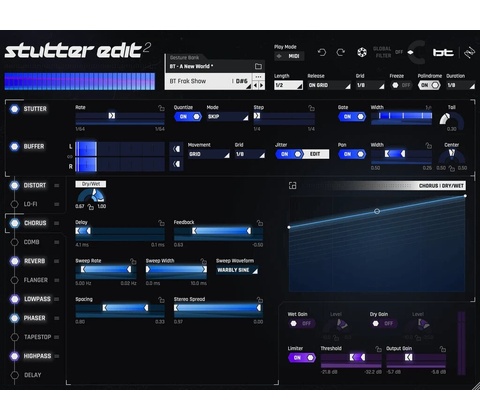Click the Stereo Spread slider
Viewport: 480px width, 420px height.
(x=218, y=308)
